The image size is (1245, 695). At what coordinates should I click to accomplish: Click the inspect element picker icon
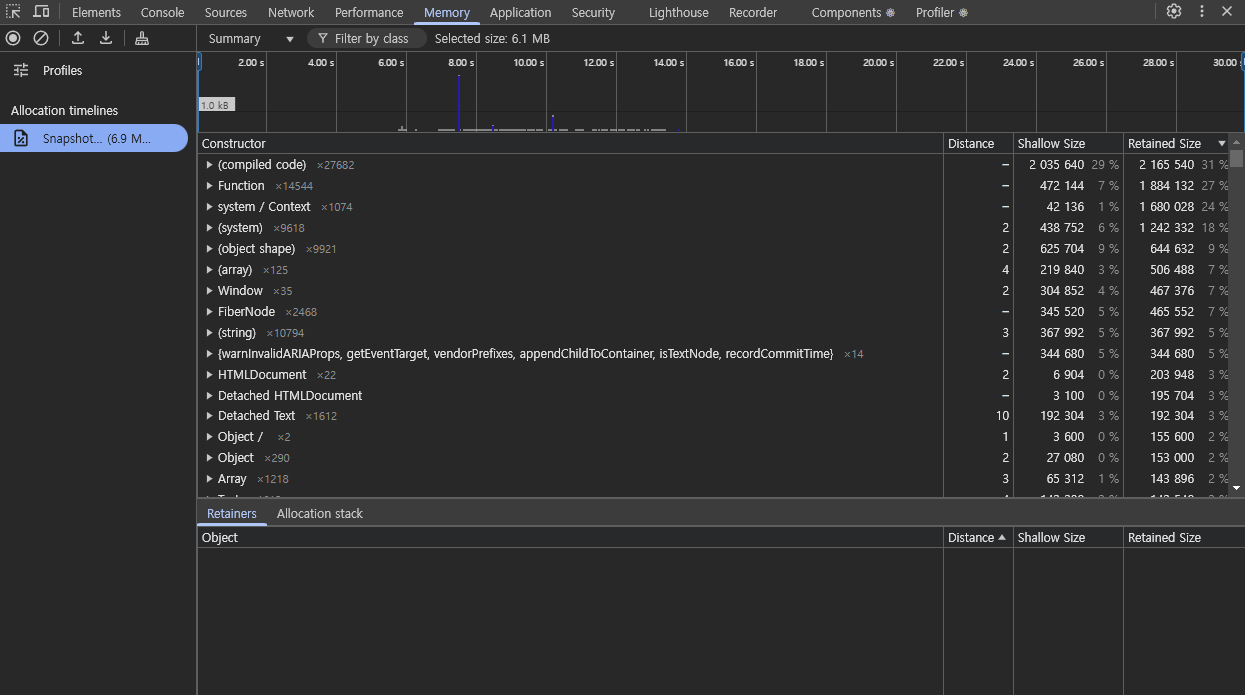pyautogui.click(x=14, y=12)
